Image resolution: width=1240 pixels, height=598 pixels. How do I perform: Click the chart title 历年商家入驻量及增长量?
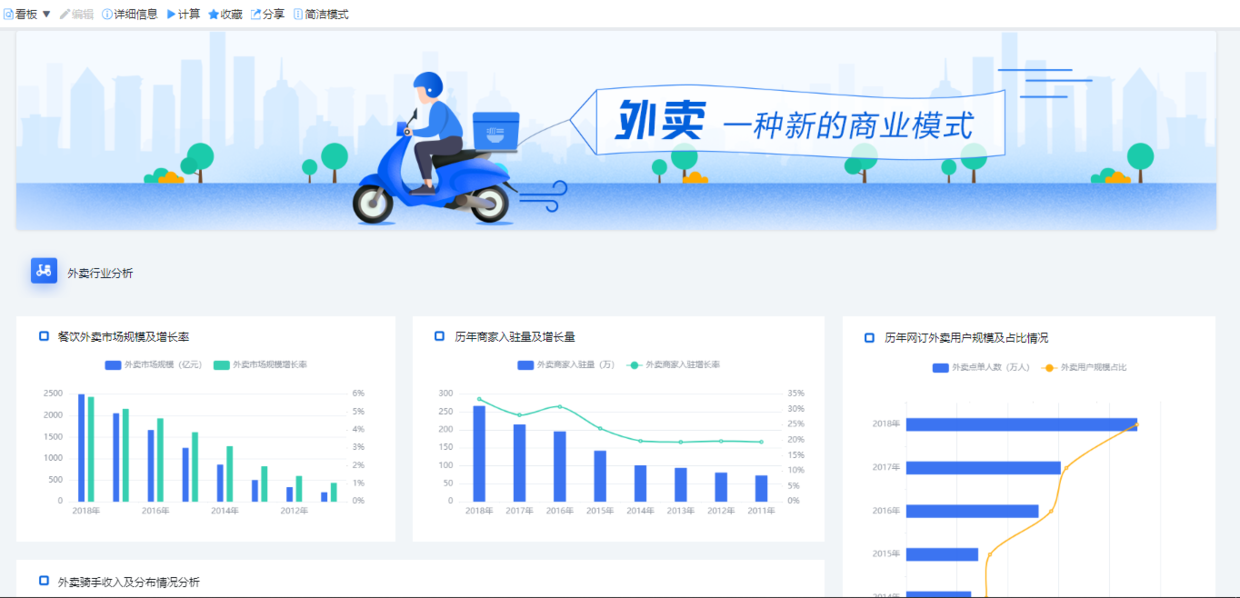pyautogui.click(x=515, y=337)
